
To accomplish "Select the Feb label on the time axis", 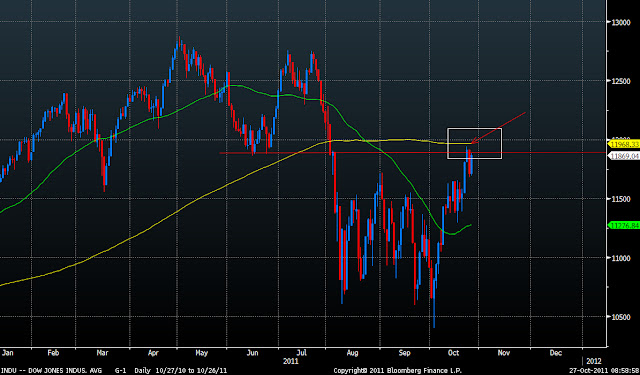I will tap(53, 353).
